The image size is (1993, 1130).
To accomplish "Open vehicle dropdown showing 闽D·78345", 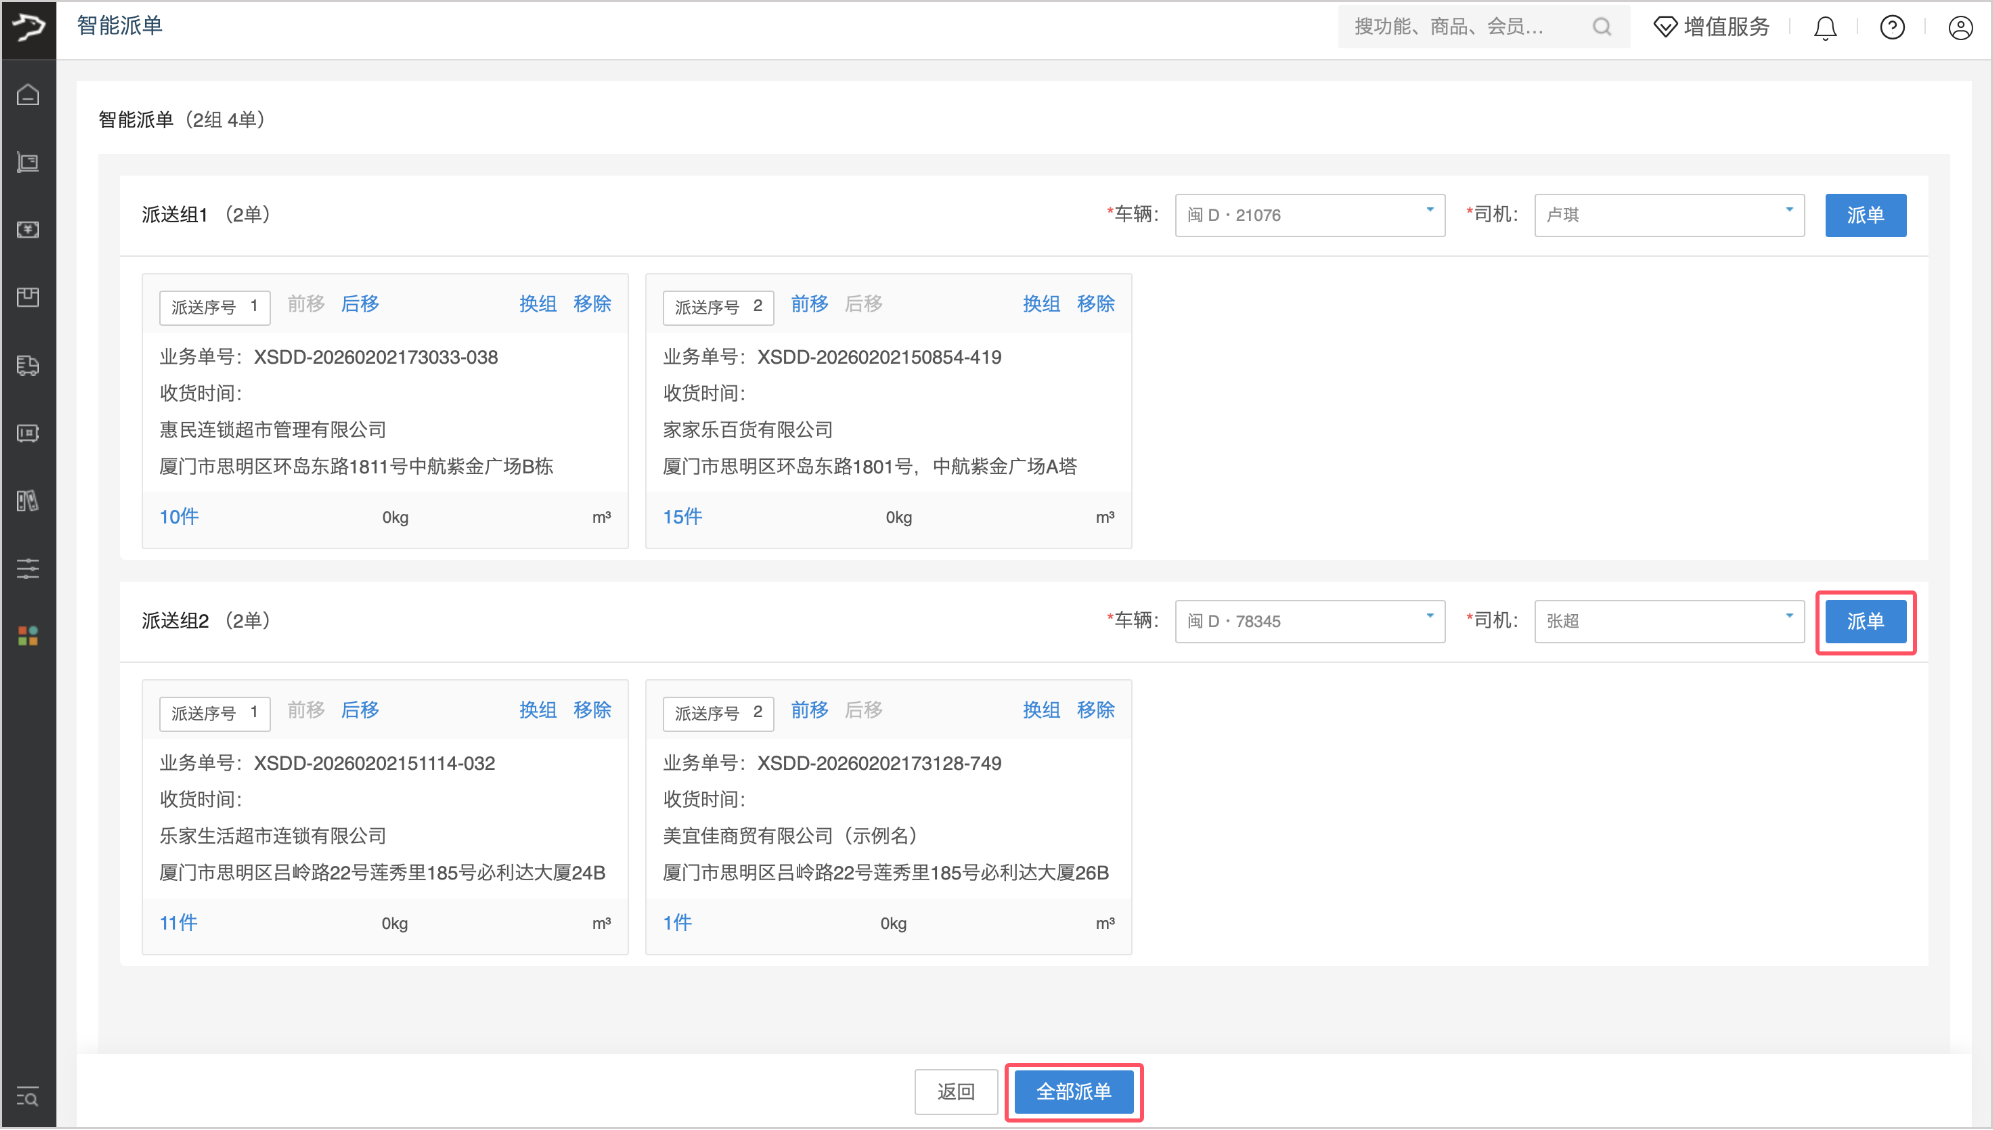I will [x=1309, y=621].
